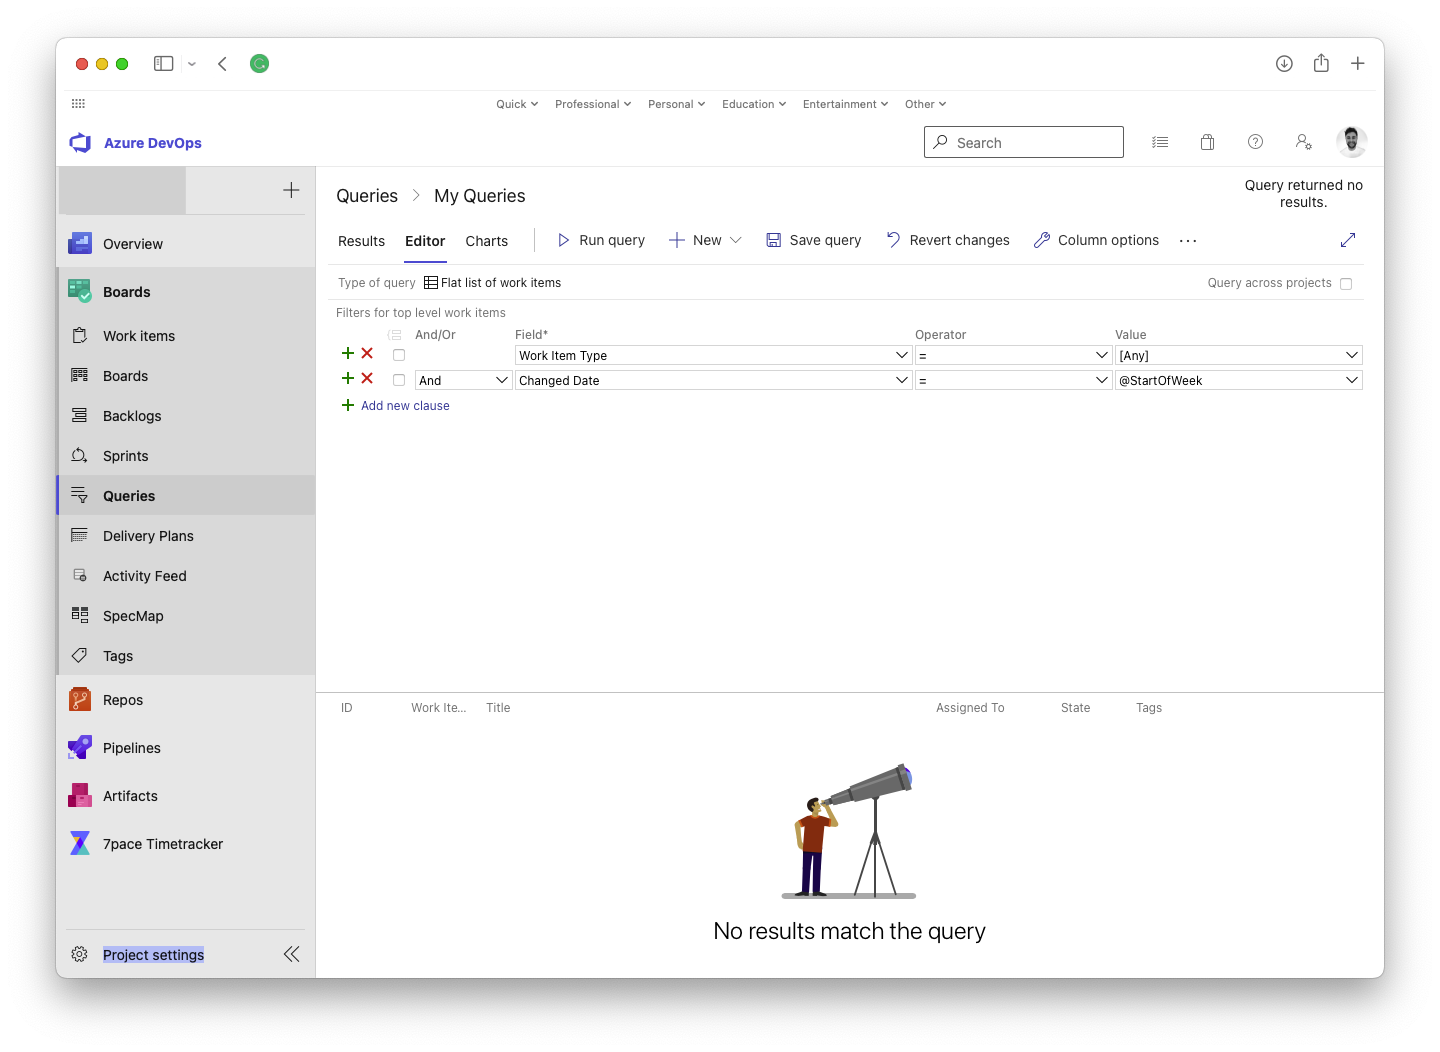The image size is (1440, 1052).
Task: Sort results by Assigned To column header
Action: point(970,708)
